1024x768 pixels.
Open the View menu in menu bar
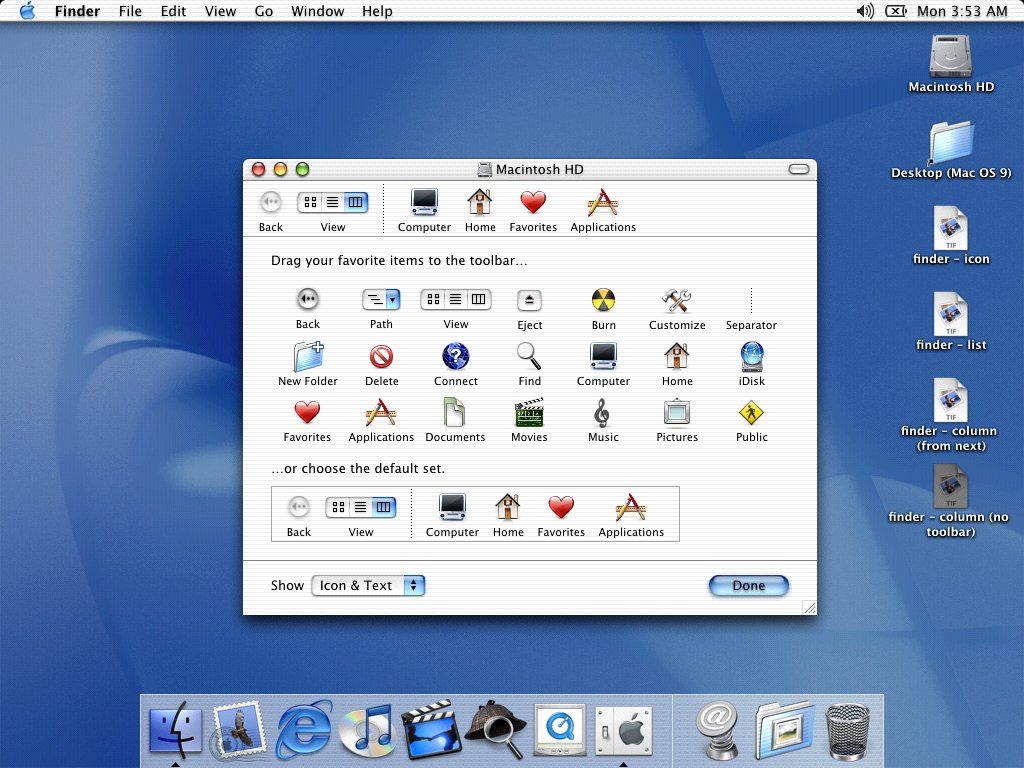pyautogui.click(x=220, y=11)
